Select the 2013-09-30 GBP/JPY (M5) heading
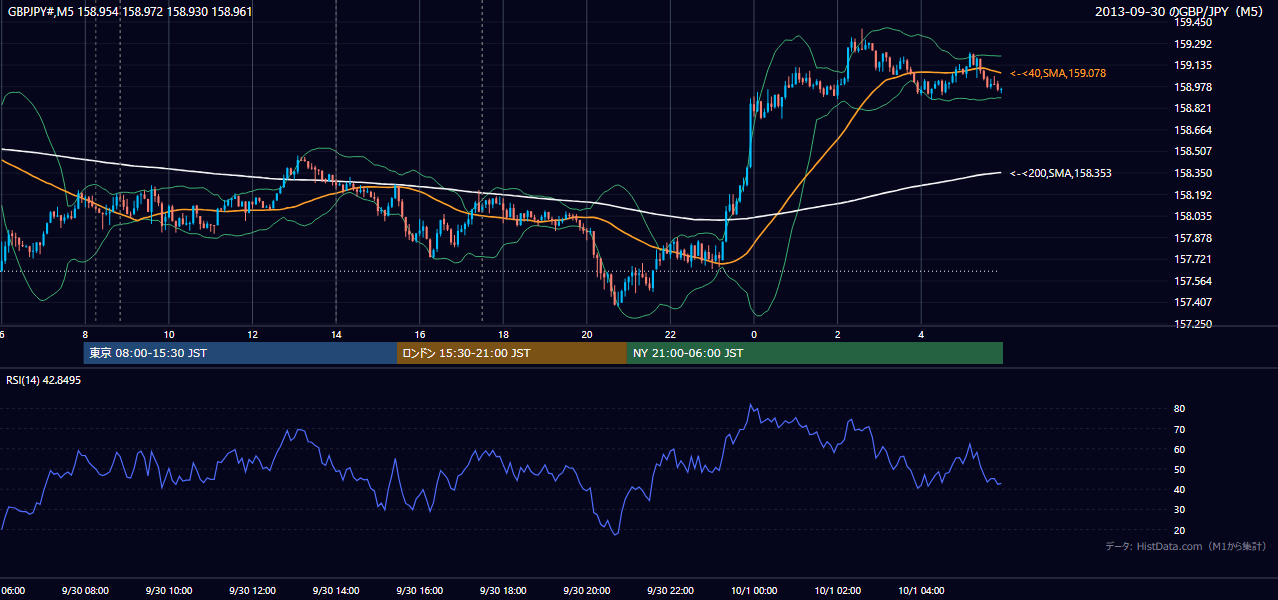This screenshot has width=1278, height=600. (1181, 12)
